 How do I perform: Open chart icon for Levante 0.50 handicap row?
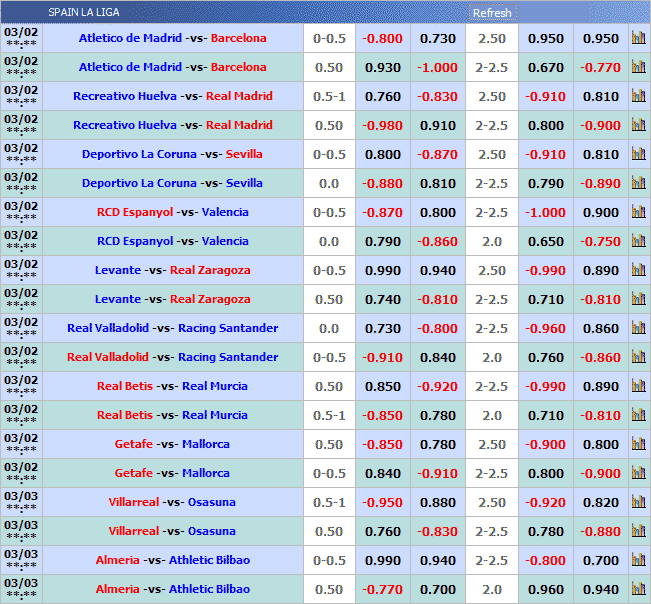(x=638, y=300)
